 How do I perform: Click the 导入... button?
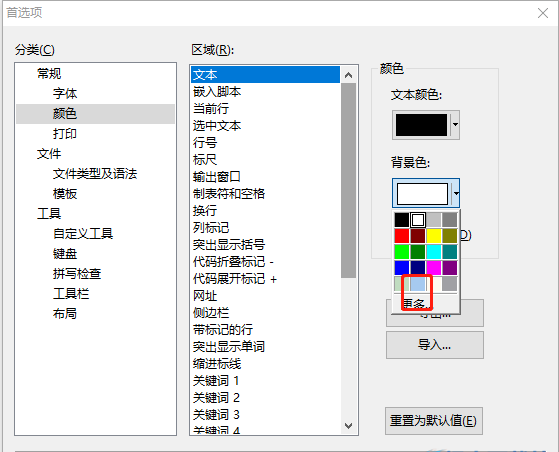435,345
